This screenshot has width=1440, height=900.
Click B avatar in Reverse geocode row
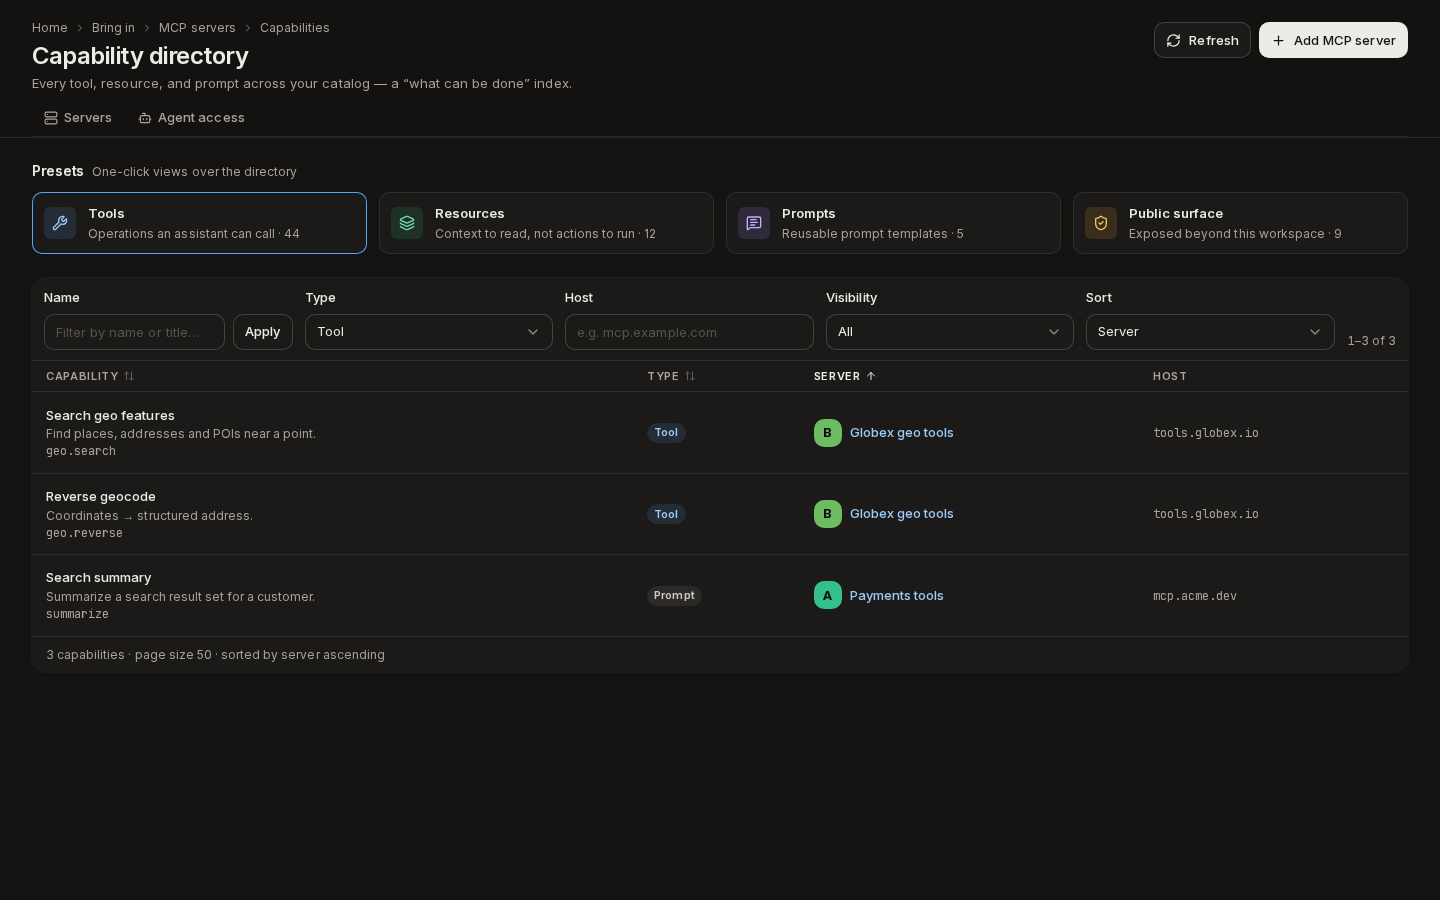point(828,514)
